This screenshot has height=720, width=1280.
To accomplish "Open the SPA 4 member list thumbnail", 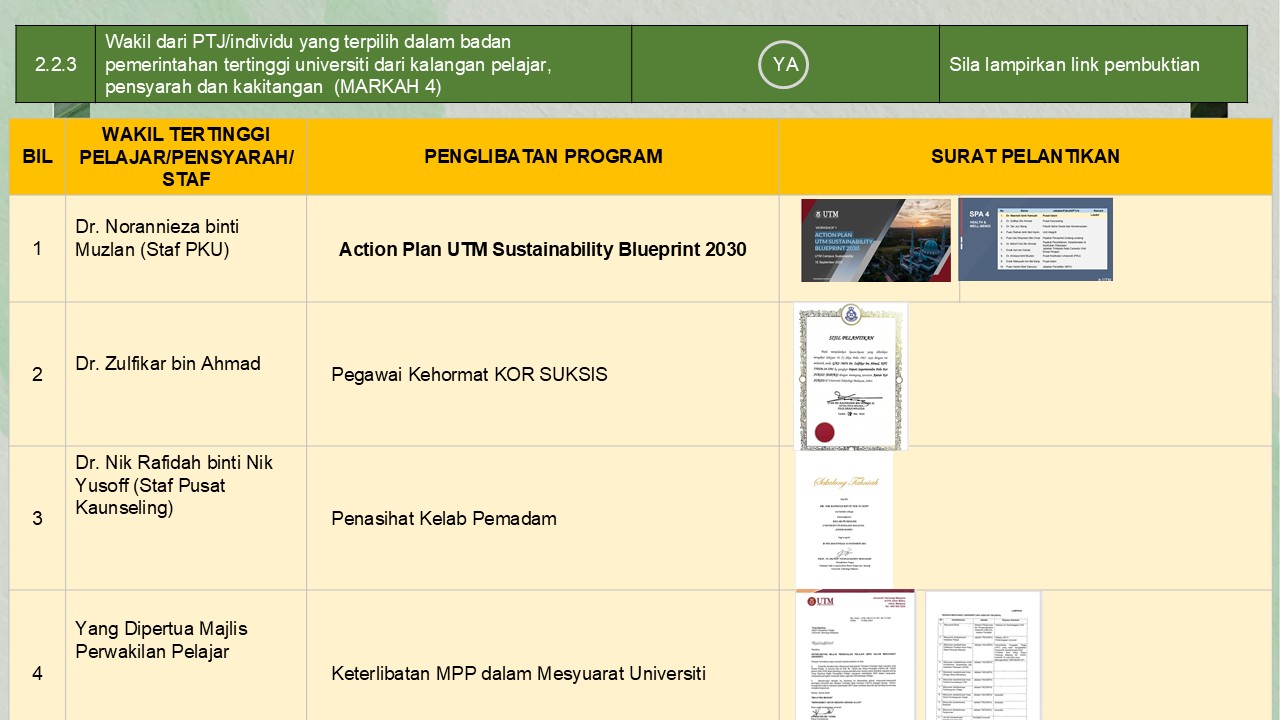I will (x=1035, y=240).
